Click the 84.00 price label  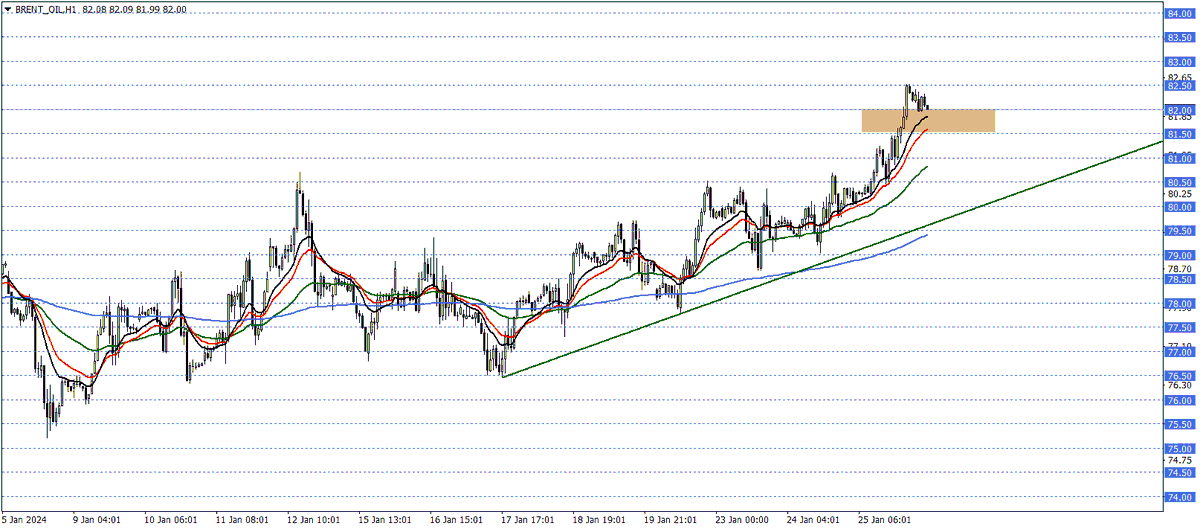(x=1178, y=13)
